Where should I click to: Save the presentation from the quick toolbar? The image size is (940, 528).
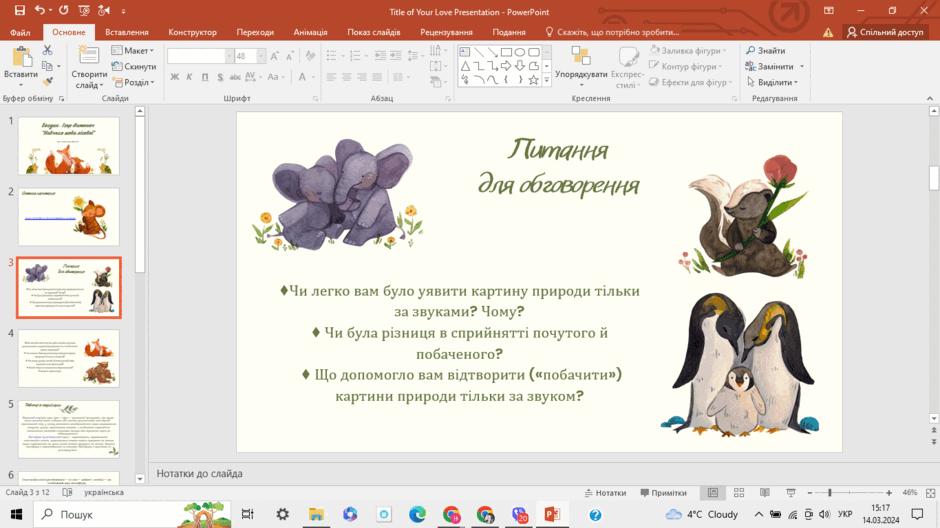tap(20, 10)
